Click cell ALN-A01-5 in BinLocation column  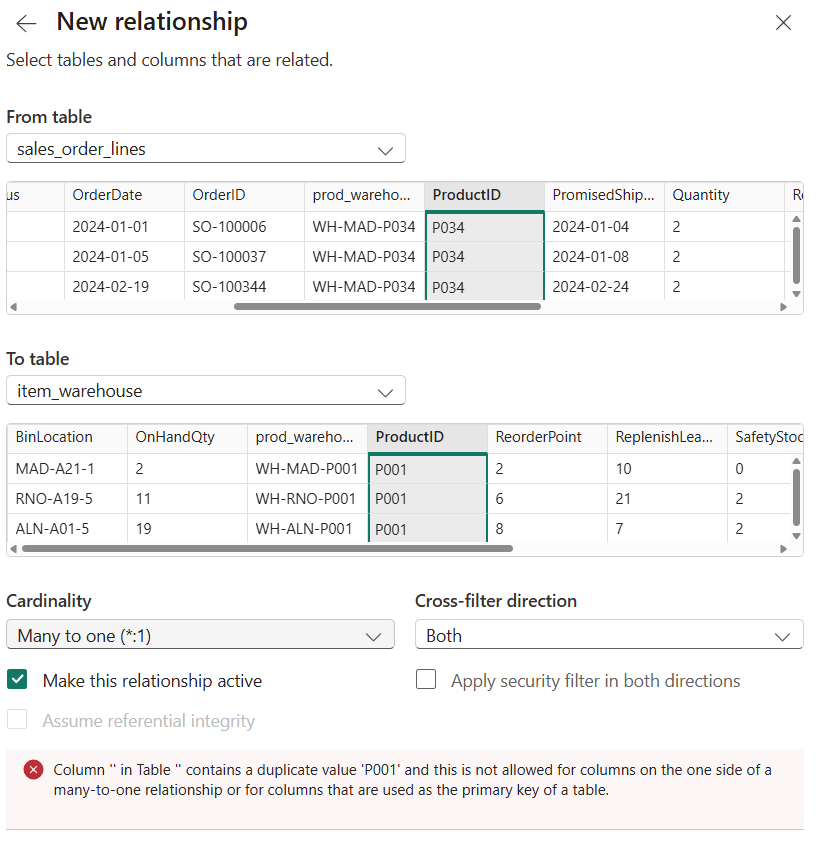coord(67,528)
